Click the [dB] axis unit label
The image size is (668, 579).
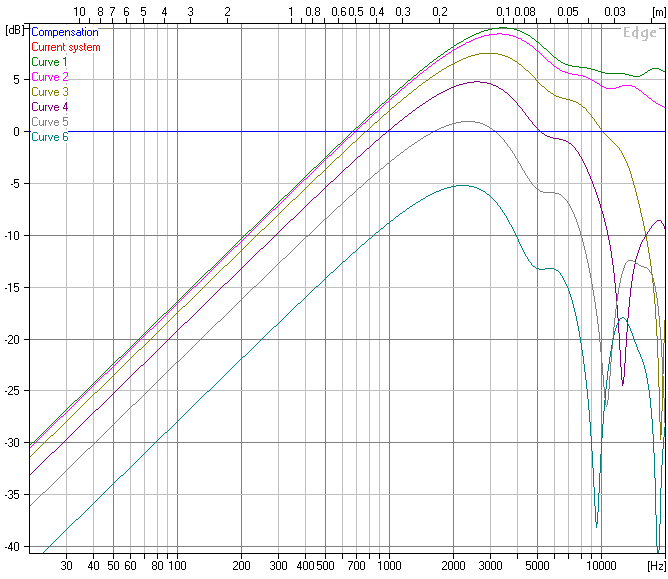coord(13,30)
